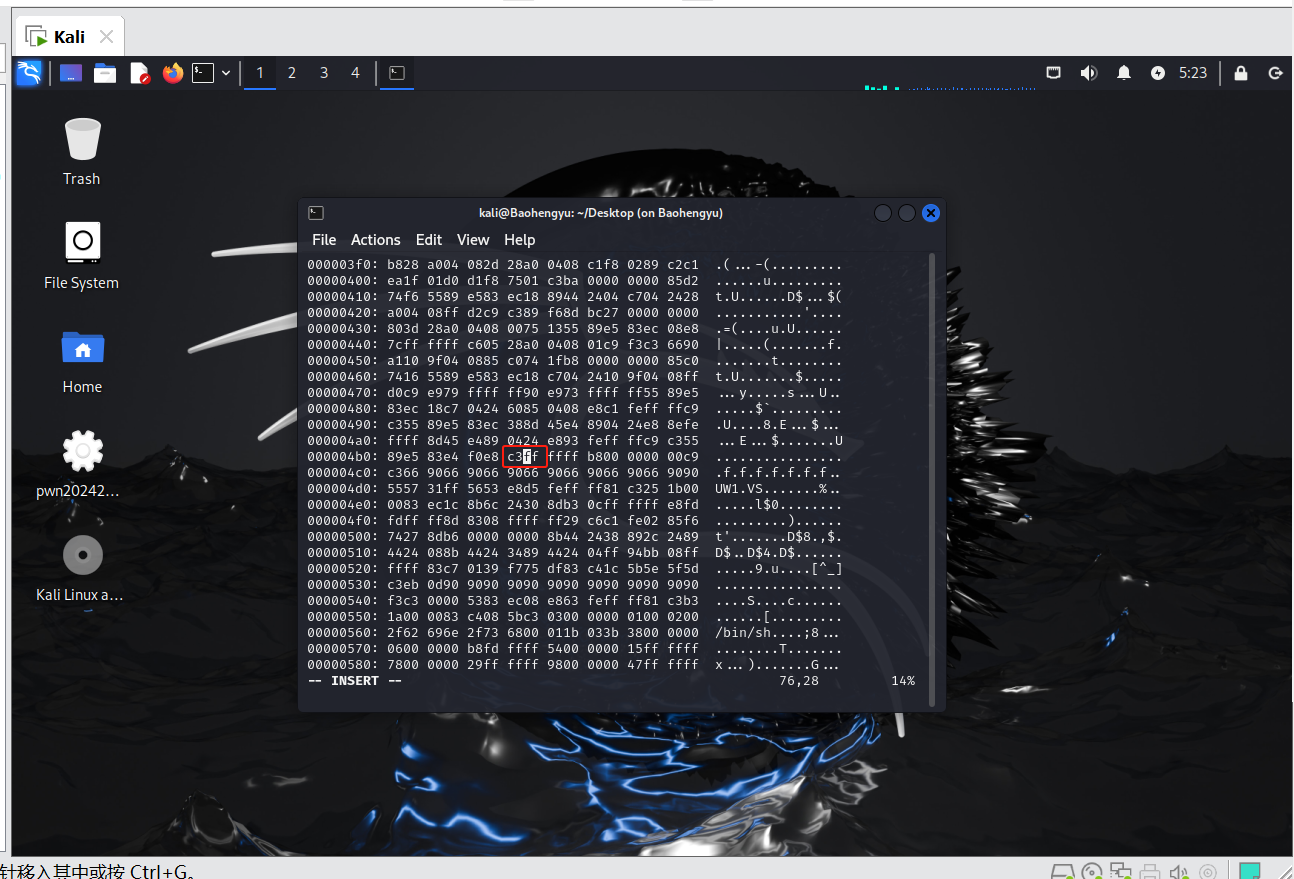Click the -- INSERT -- mode indicator
The width and height of the screenshot is (1294, 879).
tap(355, 681)
